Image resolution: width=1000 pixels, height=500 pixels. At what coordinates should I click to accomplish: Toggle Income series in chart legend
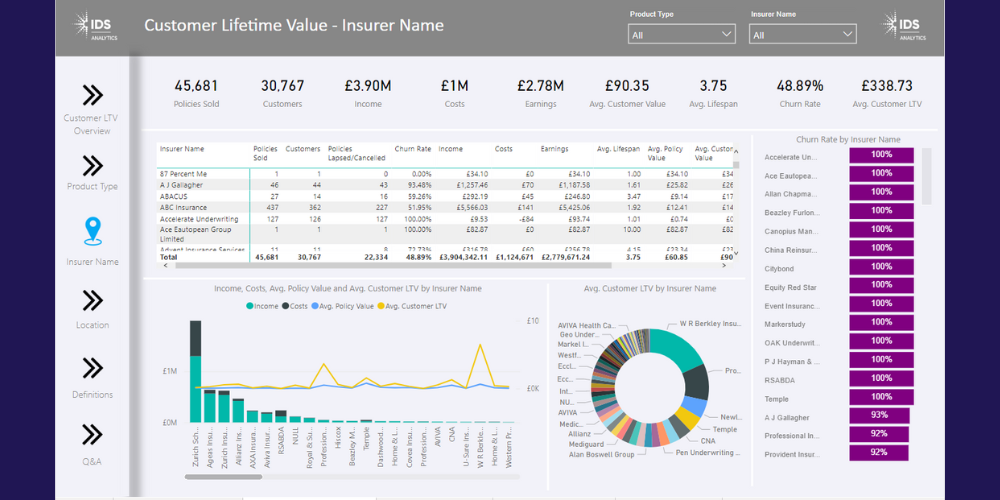click(x=262, y=305)
